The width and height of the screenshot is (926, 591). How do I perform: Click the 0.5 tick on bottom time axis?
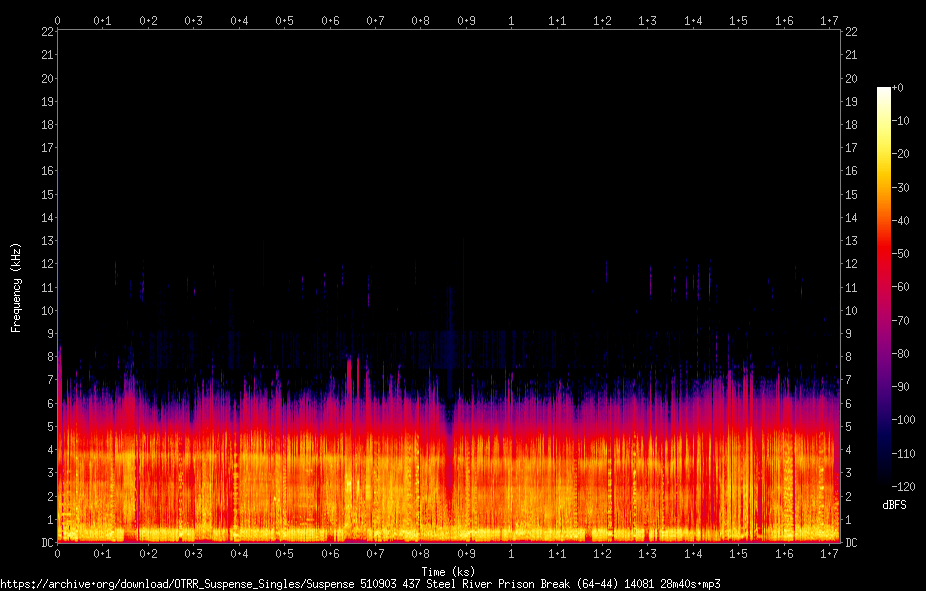[284, 554]
